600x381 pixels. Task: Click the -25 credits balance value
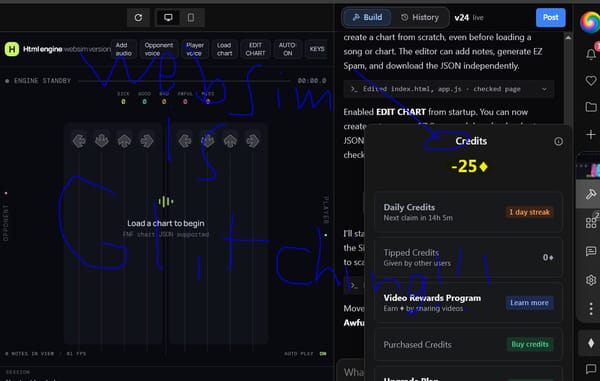[x=470, y=166]
